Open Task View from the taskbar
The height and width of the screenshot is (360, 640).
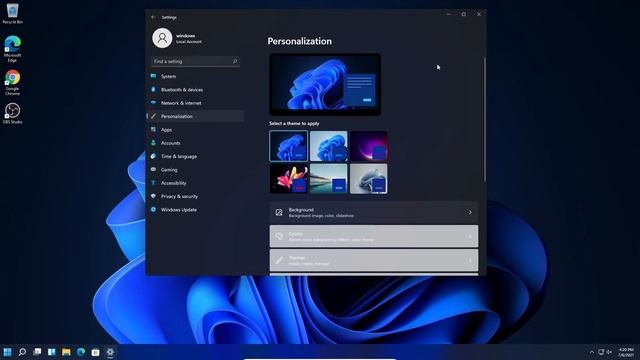pos(37,352)
